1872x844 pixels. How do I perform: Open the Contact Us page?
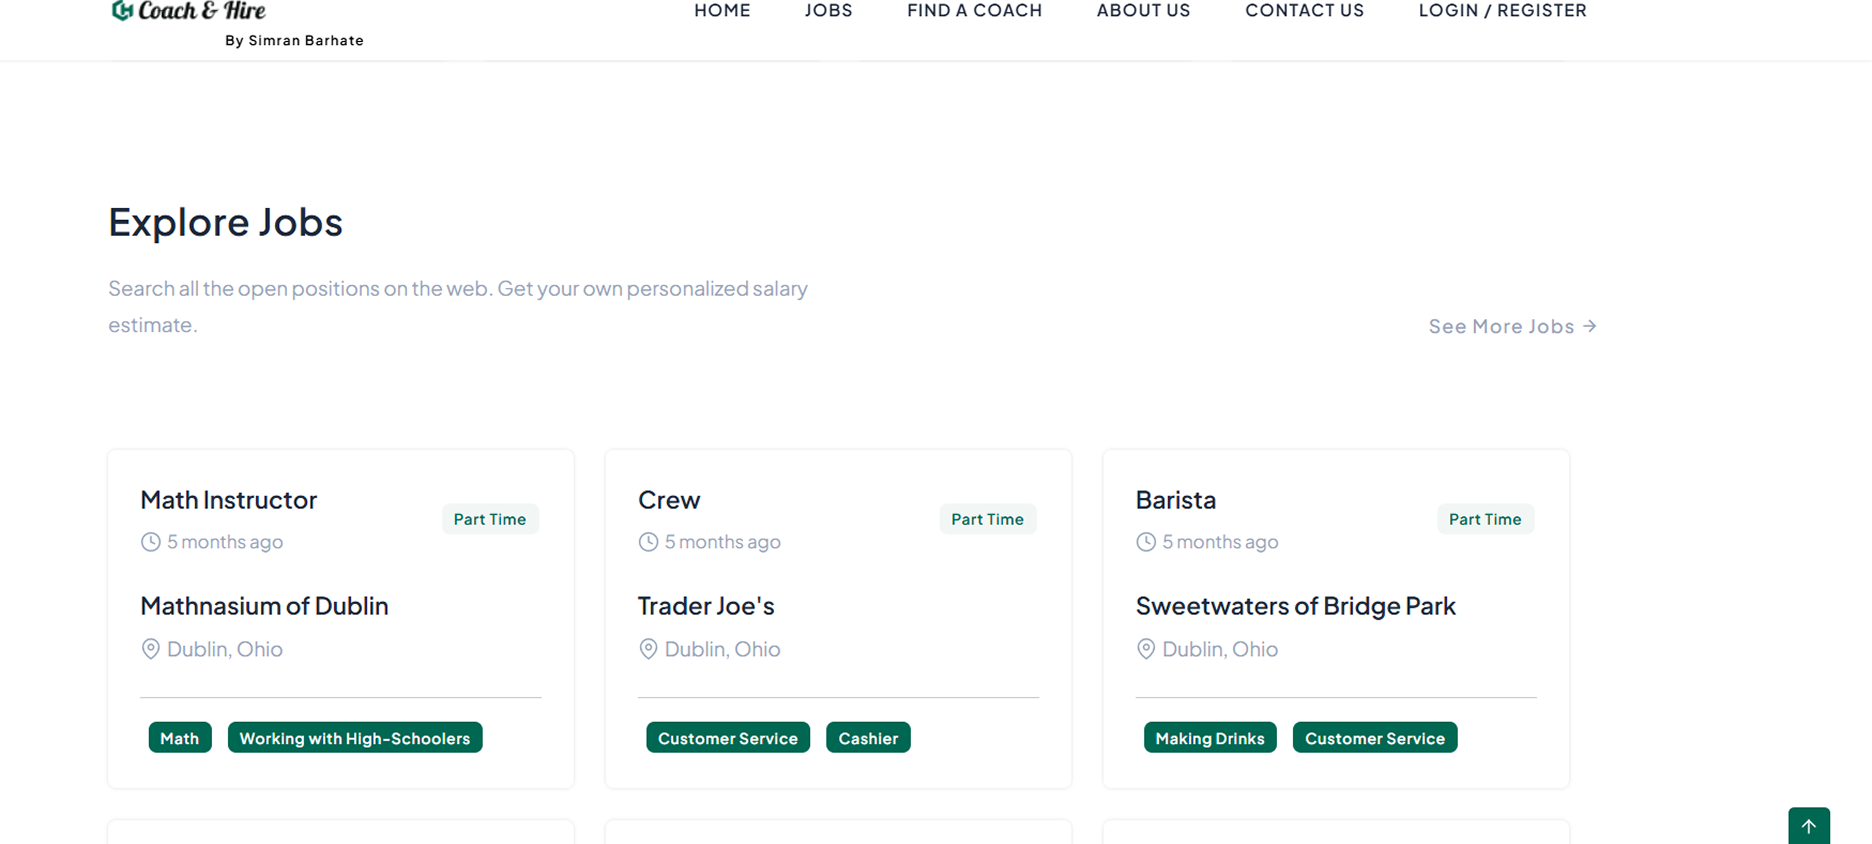click(1304, 11)
